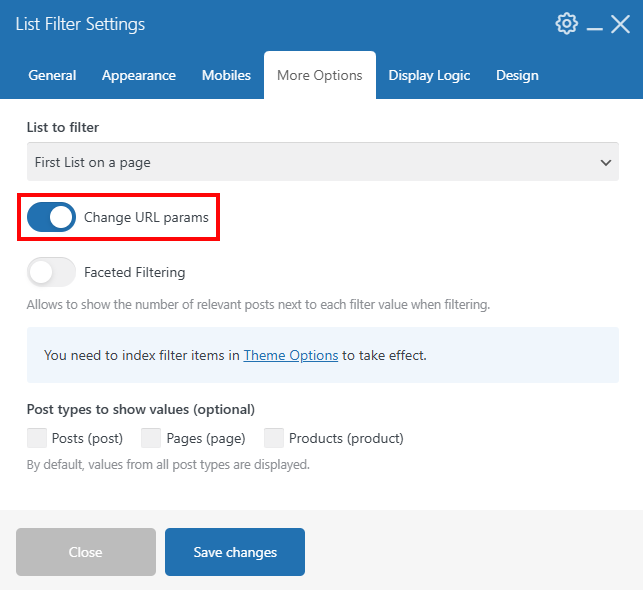Click the Change URL params label text
This screenshot has width=643, height=590.
point(146,217)
